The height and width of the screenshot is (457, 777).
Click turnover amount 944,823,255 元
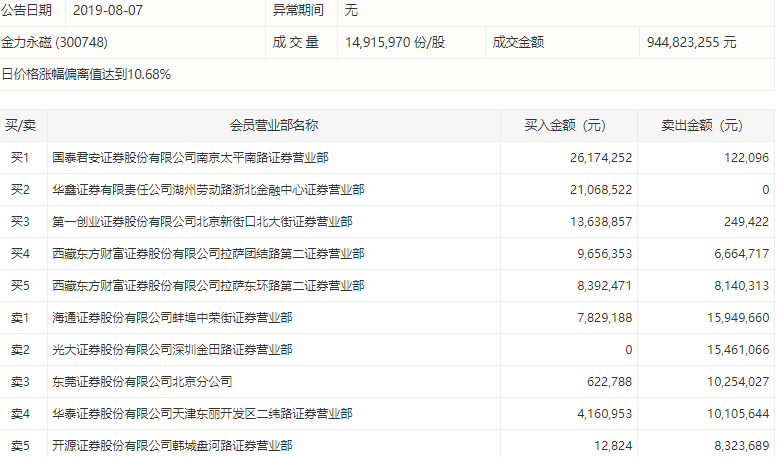pyautogui.click(x=691, y=43)
